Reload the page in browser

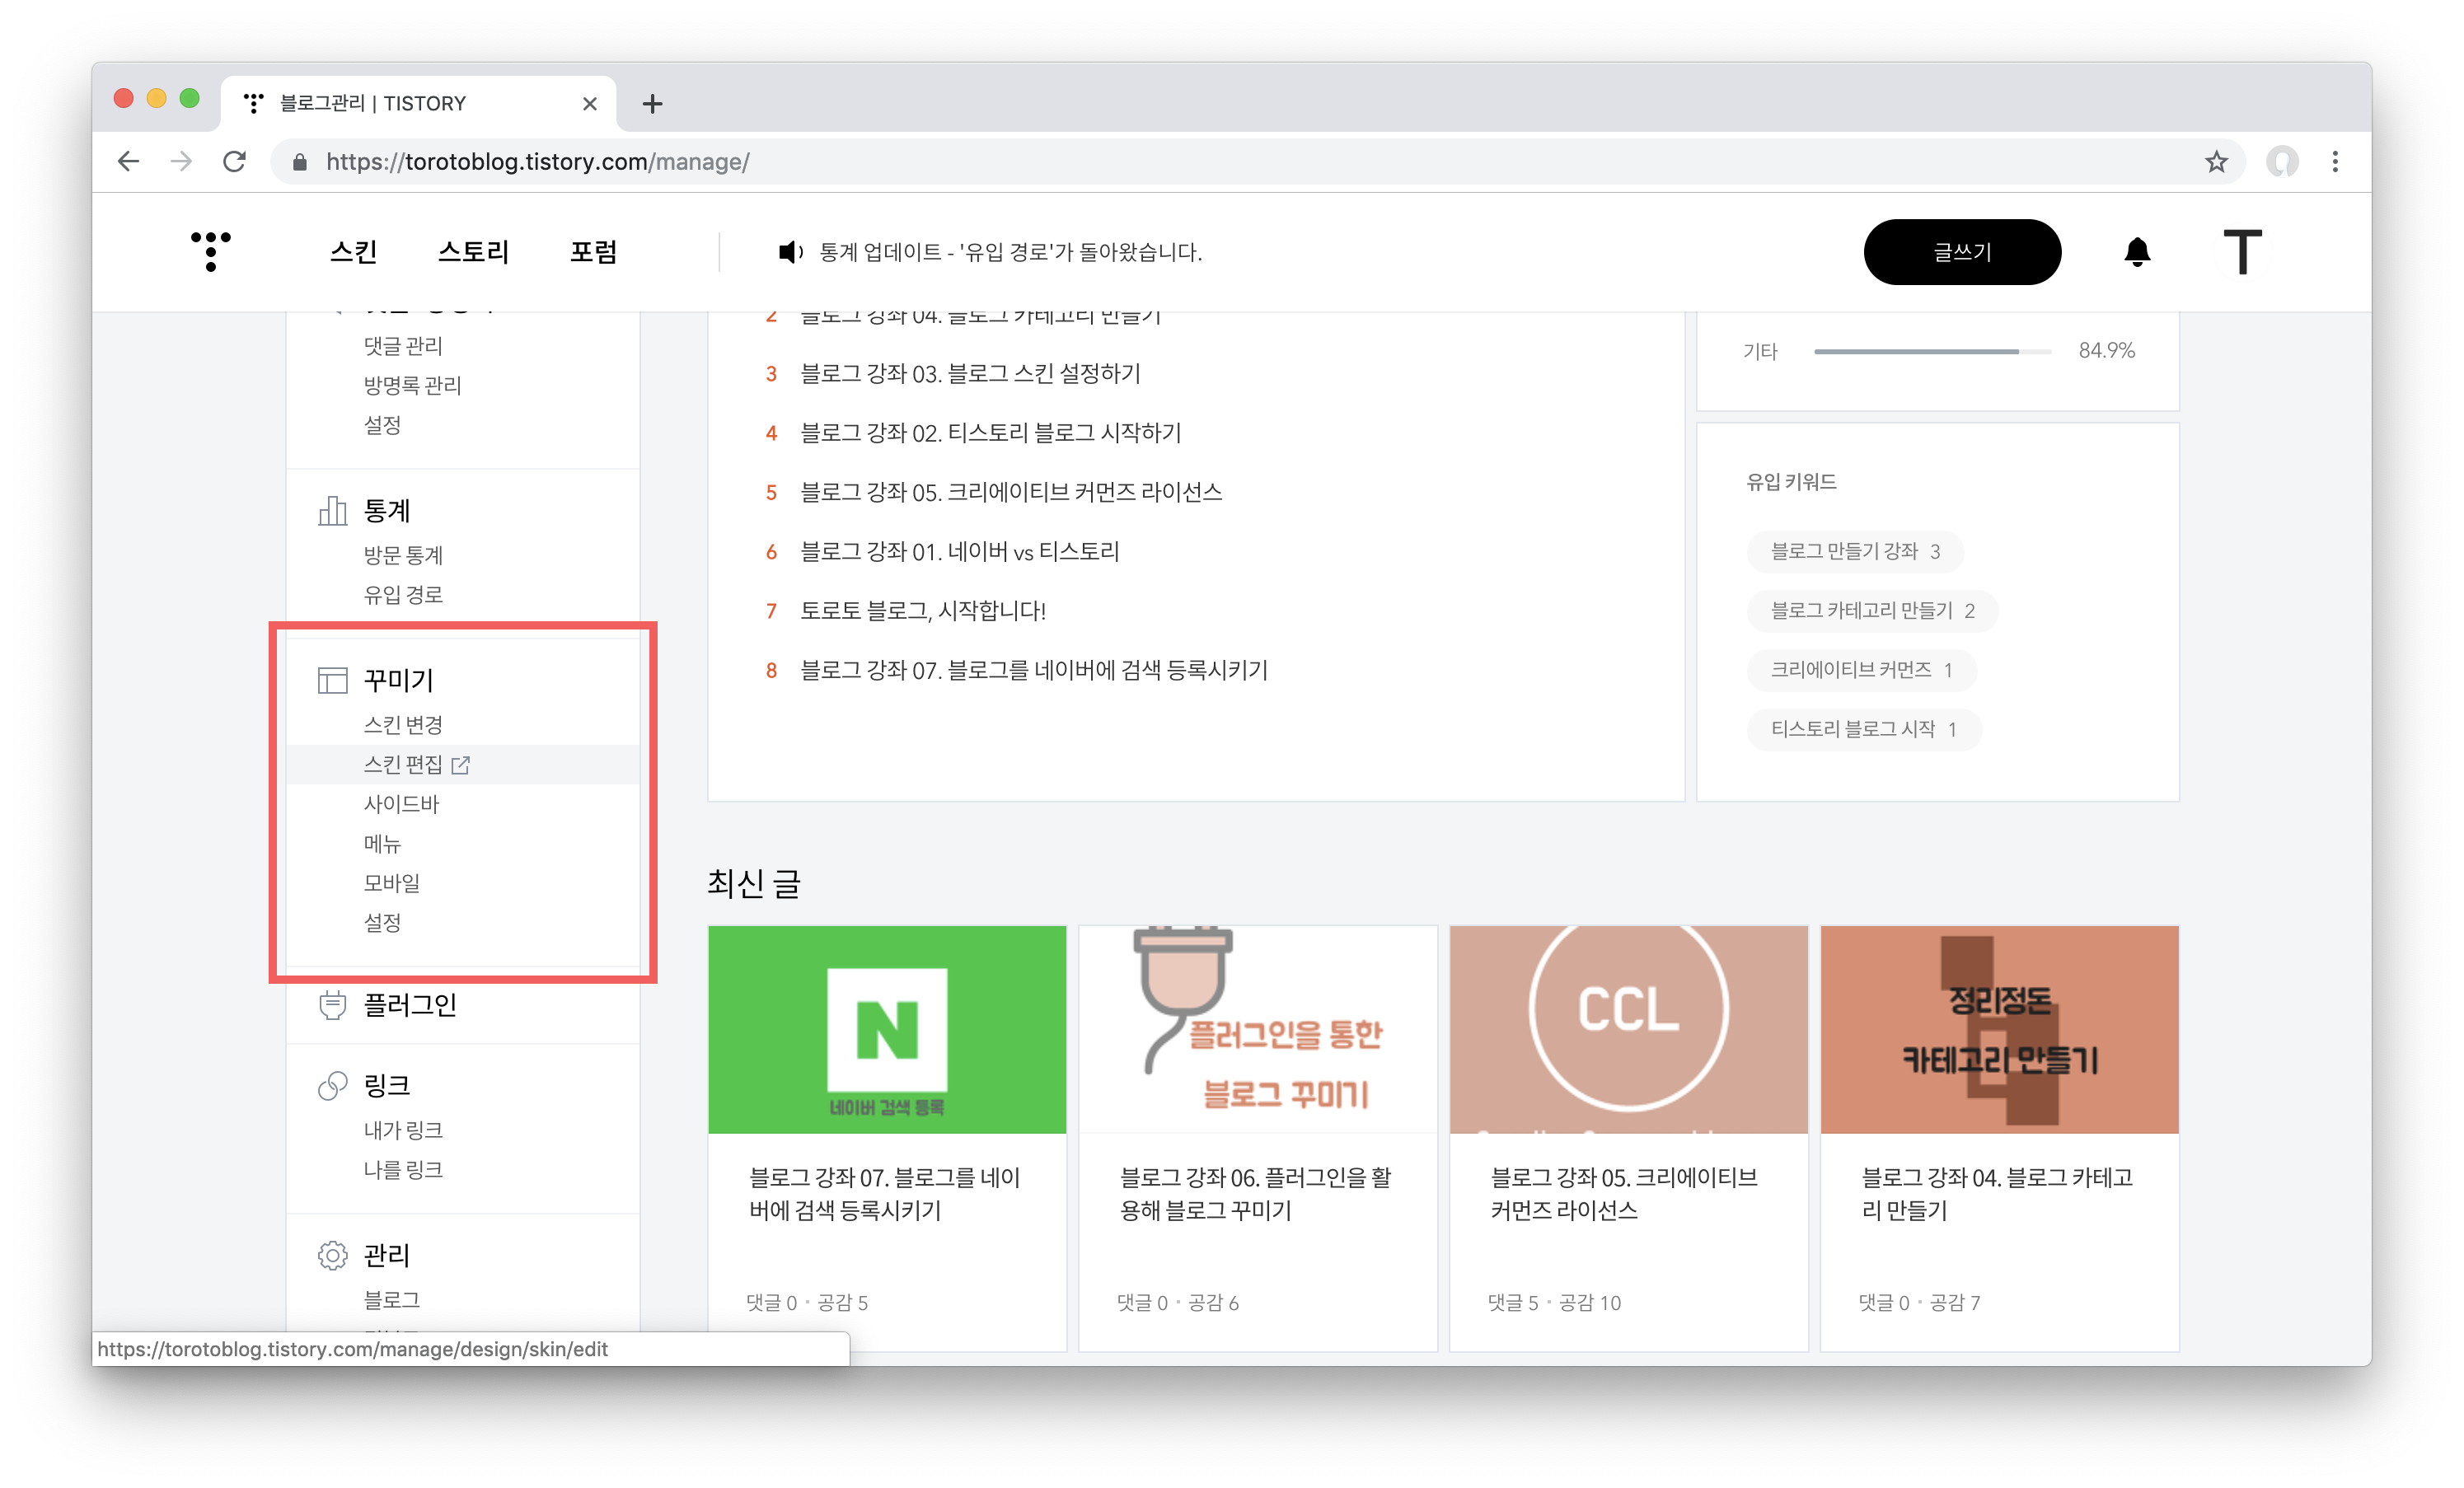(234, 162)
